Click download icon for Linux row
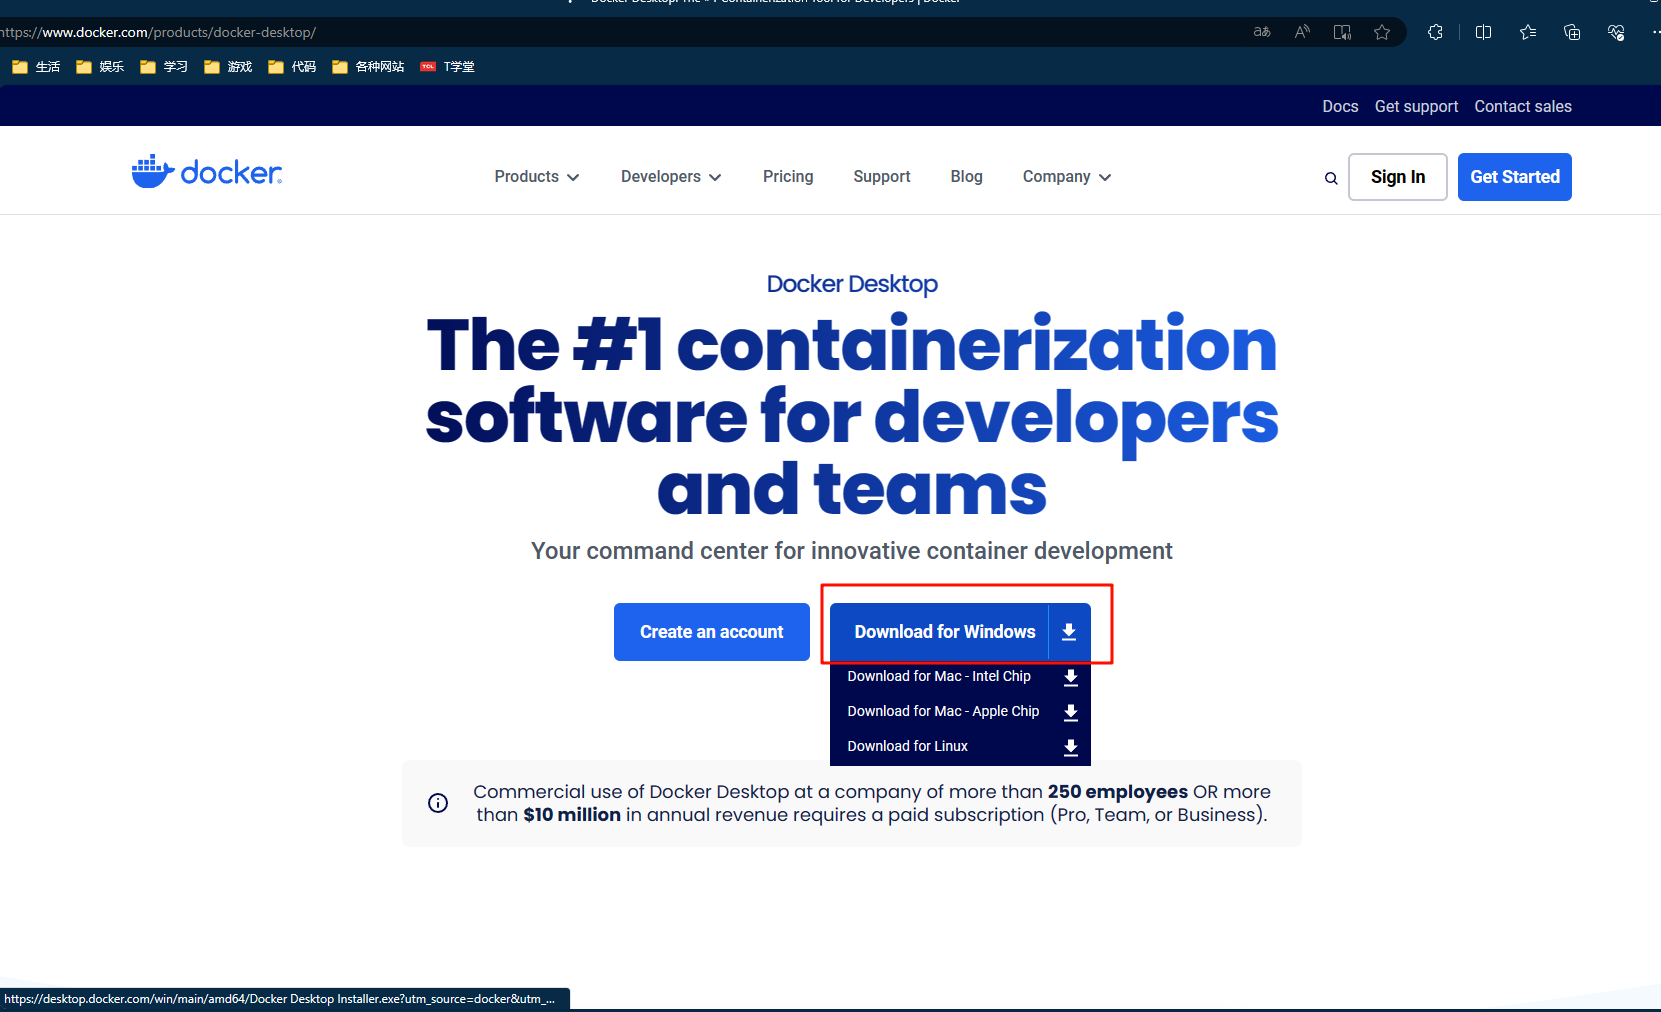Screen dimensions: 1661x1012 (1071, 747)
